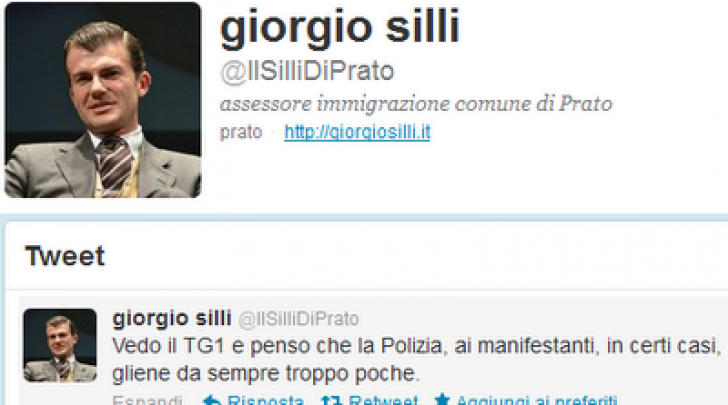Open the tweet author name giorgio silli
The image size is (728, 405).
[x=172, y=319]
